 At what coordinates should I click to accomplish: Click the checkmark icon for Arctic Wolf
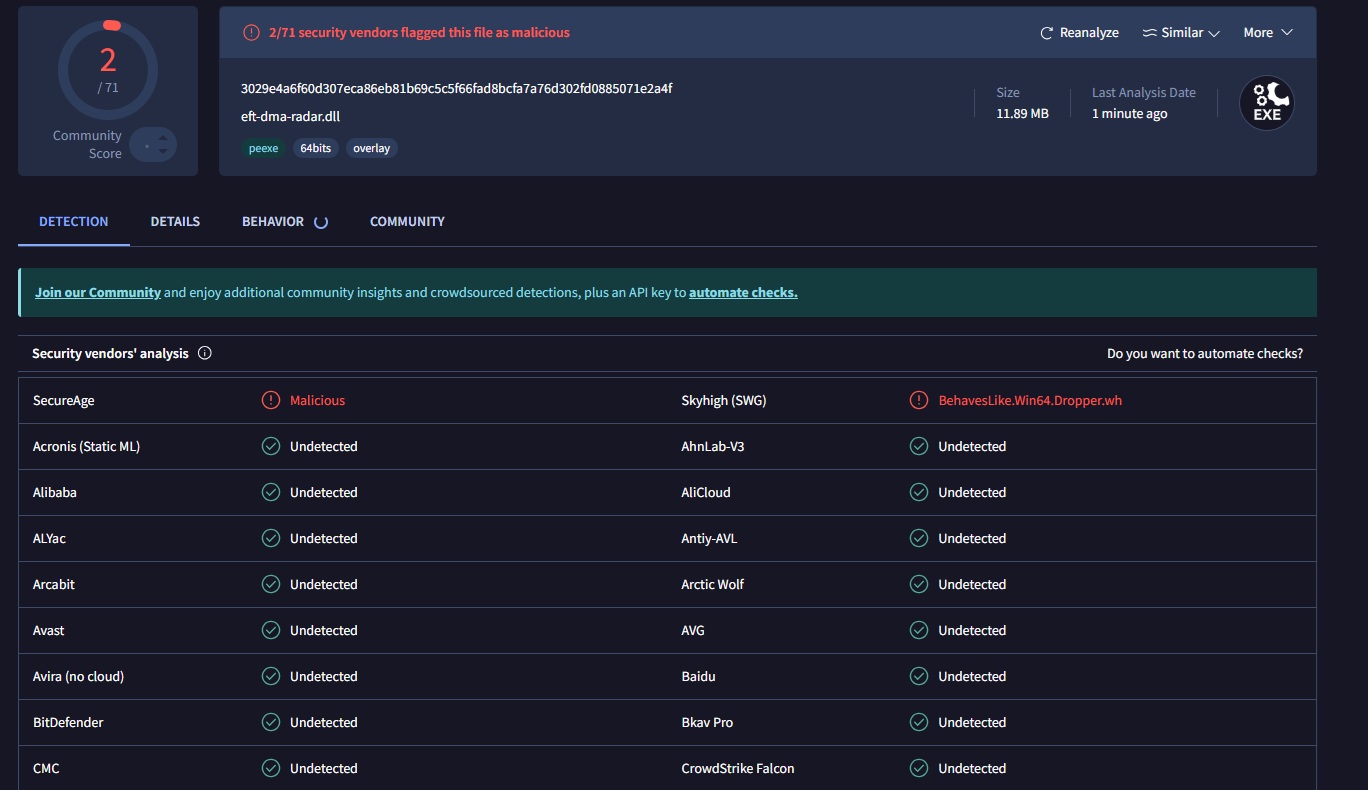click(919, 584)
